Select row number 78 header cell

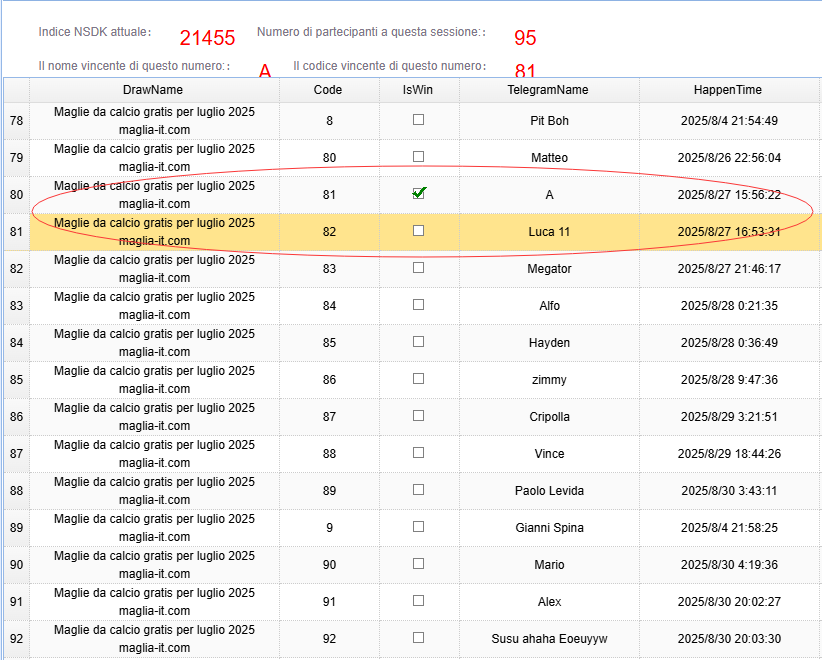point(17,121)
